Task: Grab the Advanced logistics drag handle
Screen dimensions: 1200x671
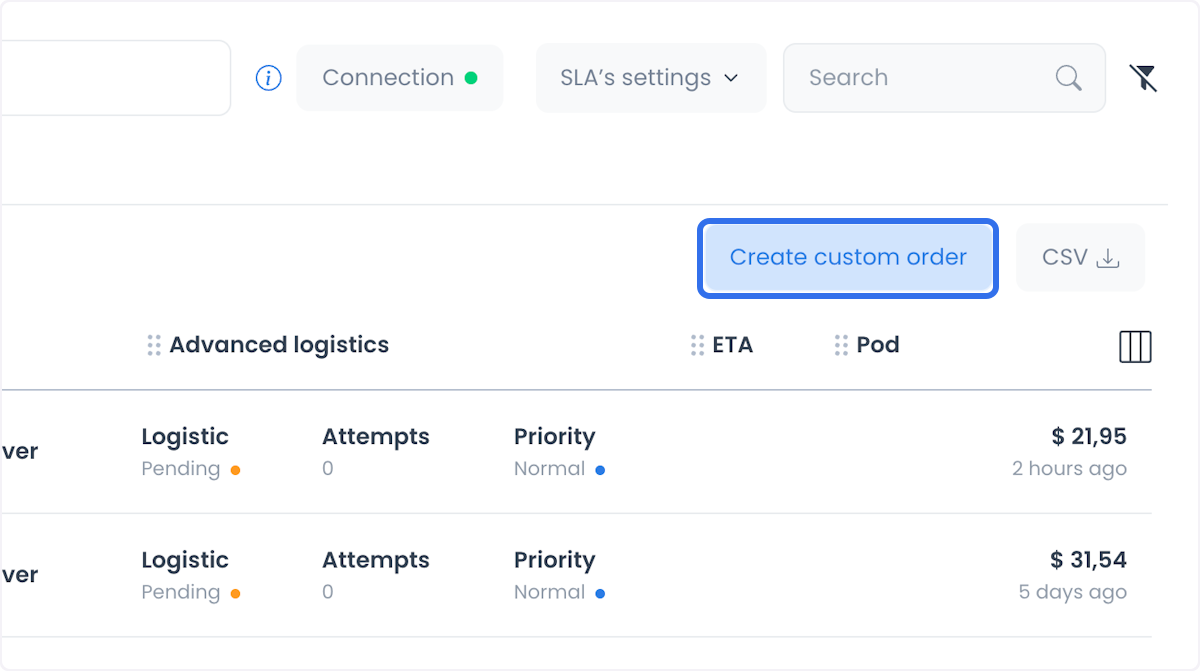Action: (x=154, y=345)
